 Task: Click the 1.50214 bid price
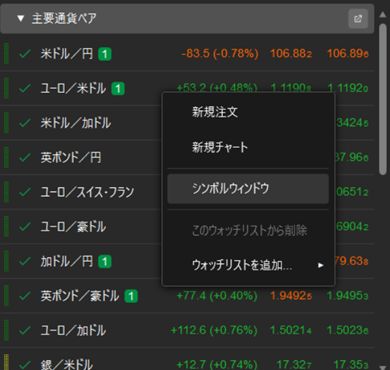click(x=291, y=330)
